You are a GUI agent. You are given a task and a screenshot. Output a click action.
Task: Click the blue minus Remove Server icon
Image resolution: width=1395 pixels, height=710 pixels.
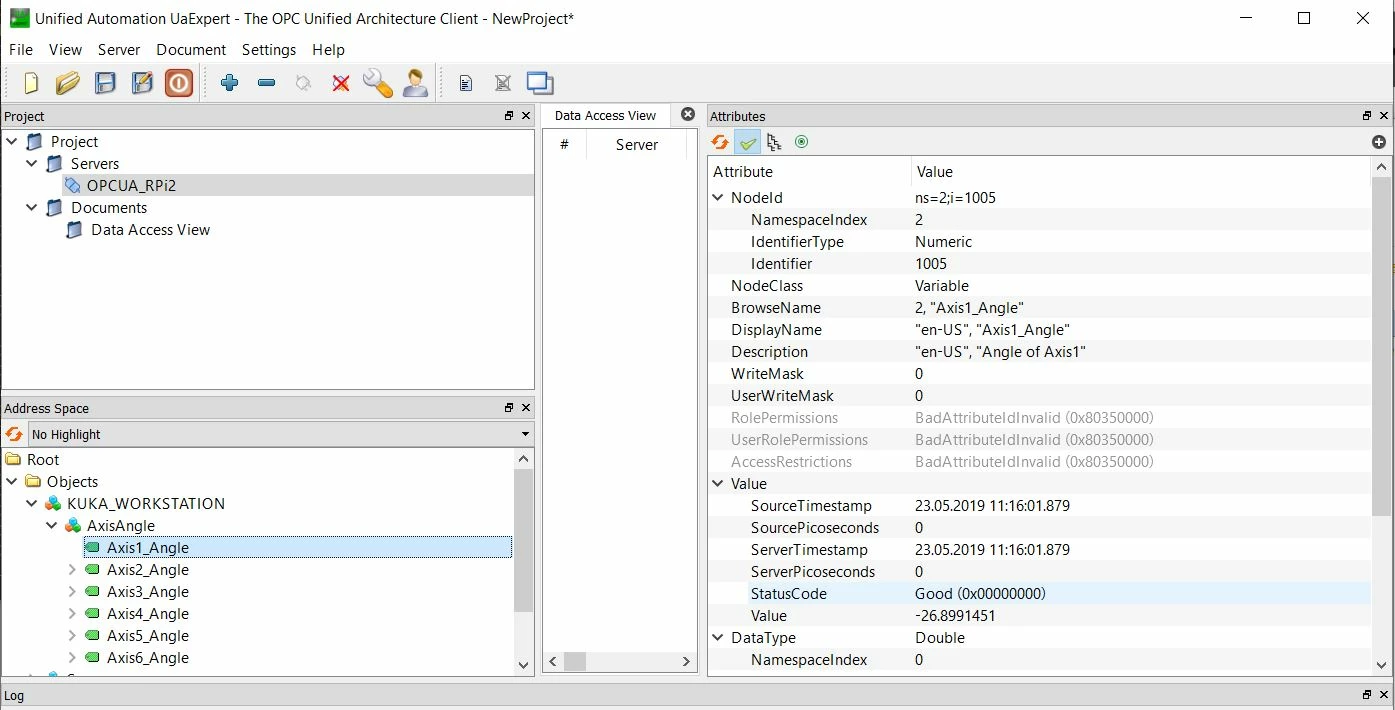tap(267, 83)
